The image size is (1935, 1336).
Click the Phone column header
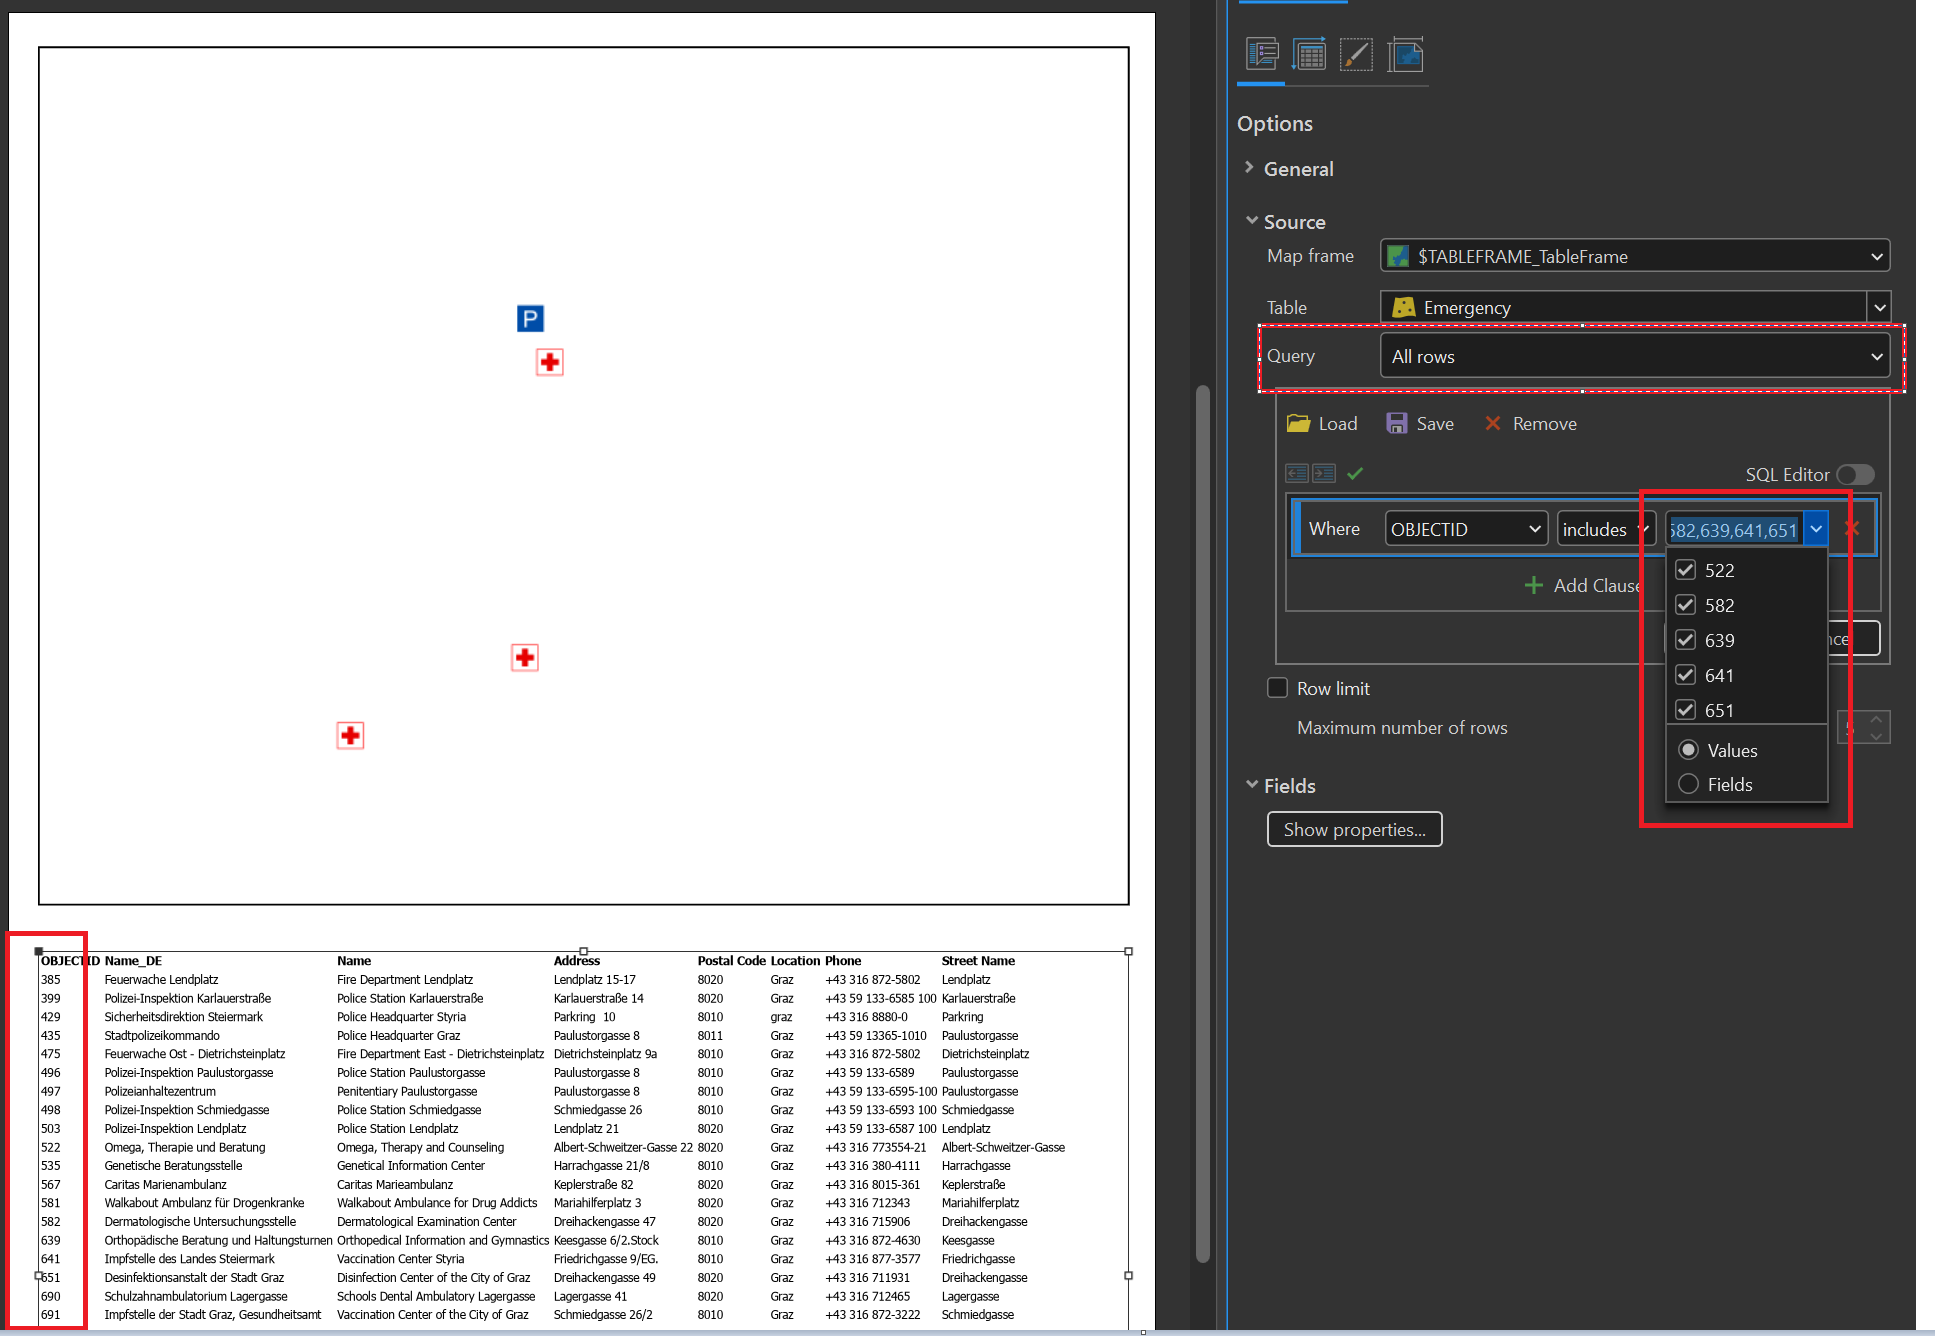click(x=843, y=960)
